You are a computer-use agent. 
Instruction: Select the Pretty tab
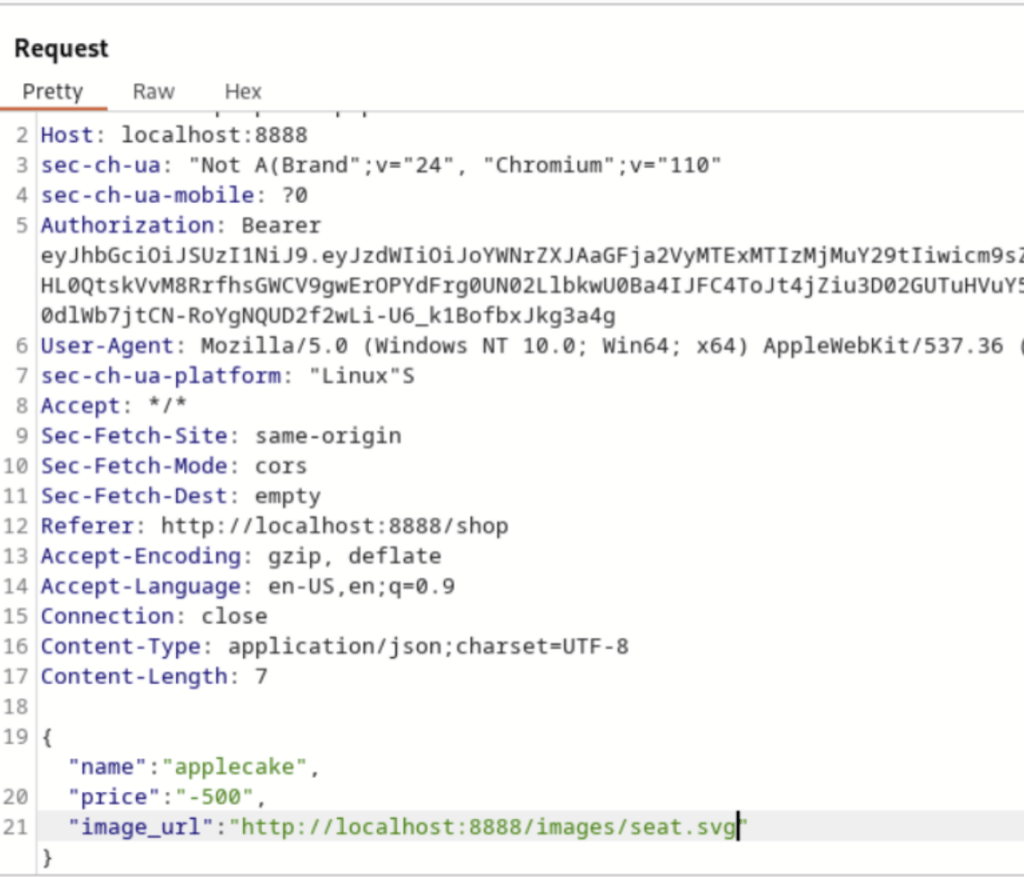click(52, 91)
